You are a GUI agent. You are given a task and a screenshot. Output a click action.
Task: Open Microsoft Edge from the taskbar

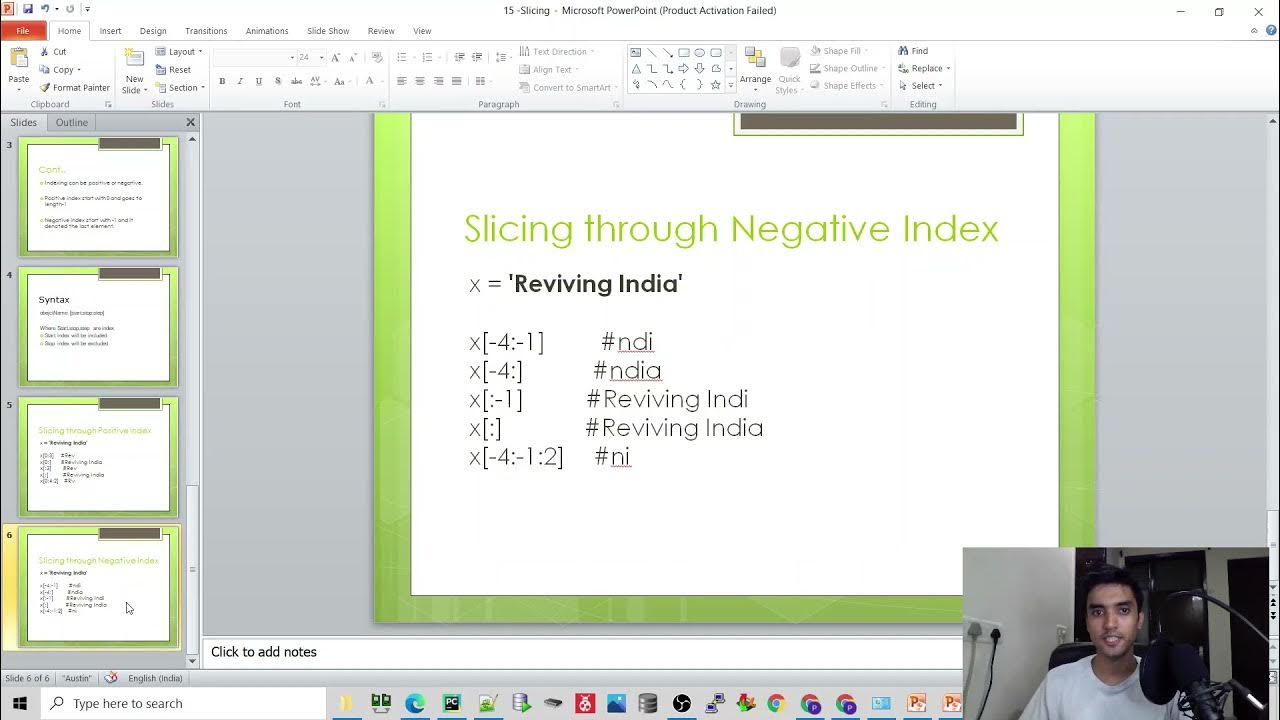click(x=414, y=703)
